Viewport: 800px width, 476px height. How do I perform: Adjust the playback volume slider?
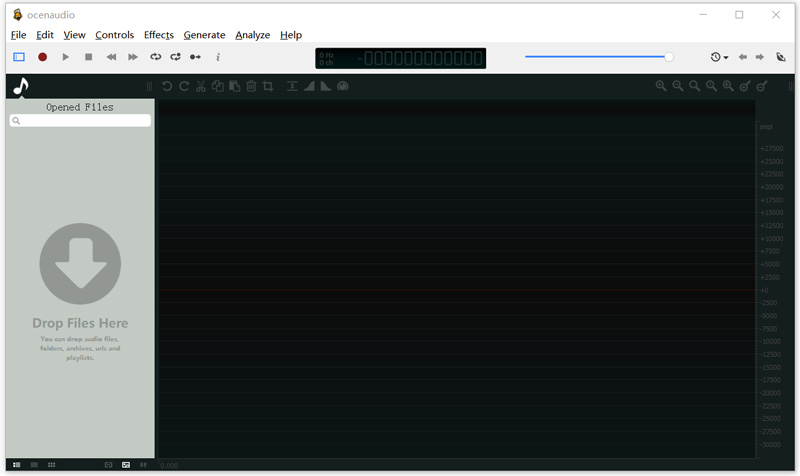[x=599, y=57]
